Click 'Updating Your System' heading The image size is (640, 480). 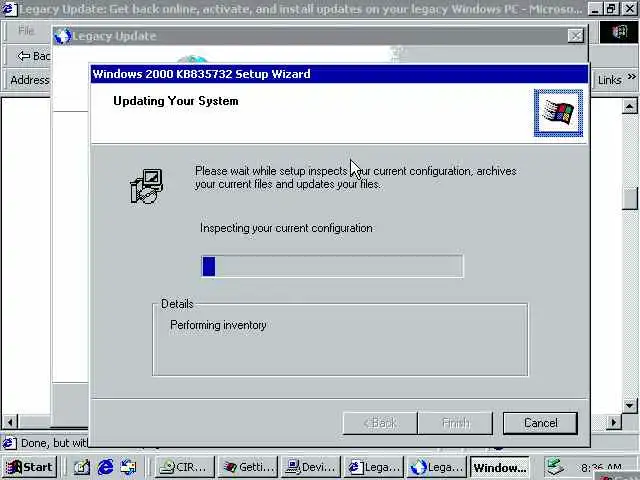click(x=176, y=101)
